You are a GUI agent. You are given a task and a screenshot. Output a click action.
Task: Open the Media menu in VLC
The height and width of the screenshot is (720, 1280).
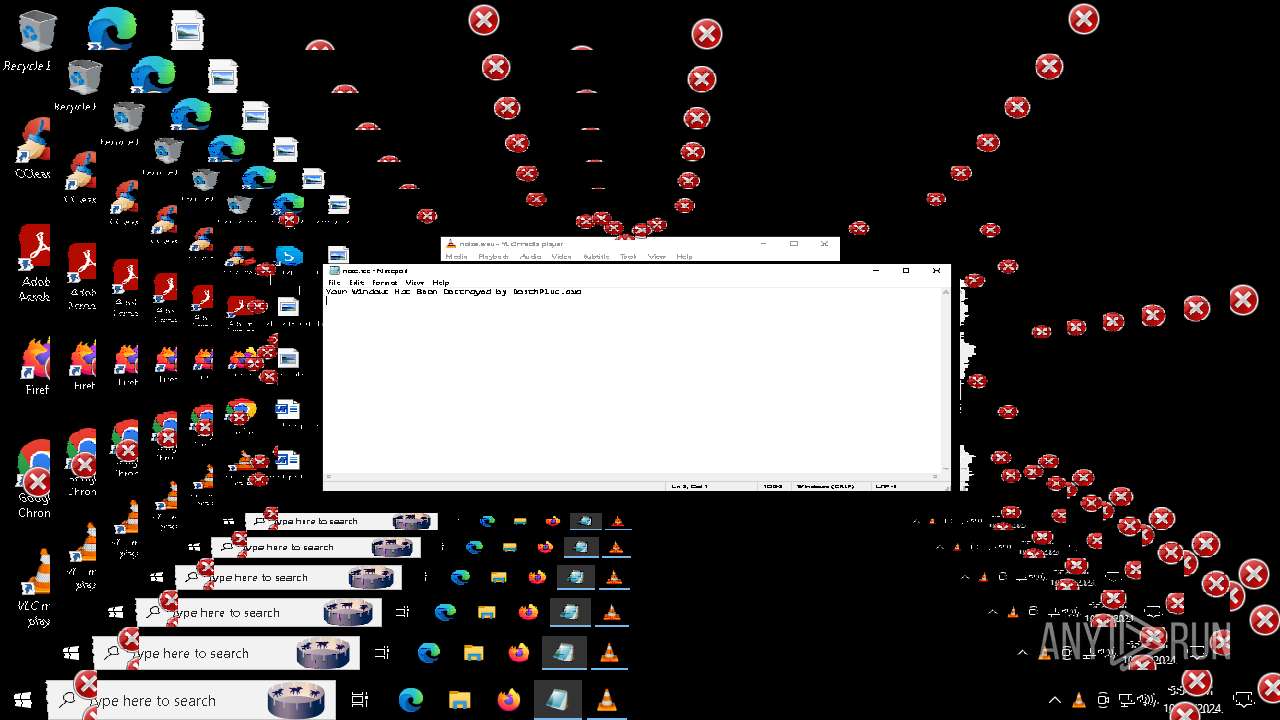456,257
